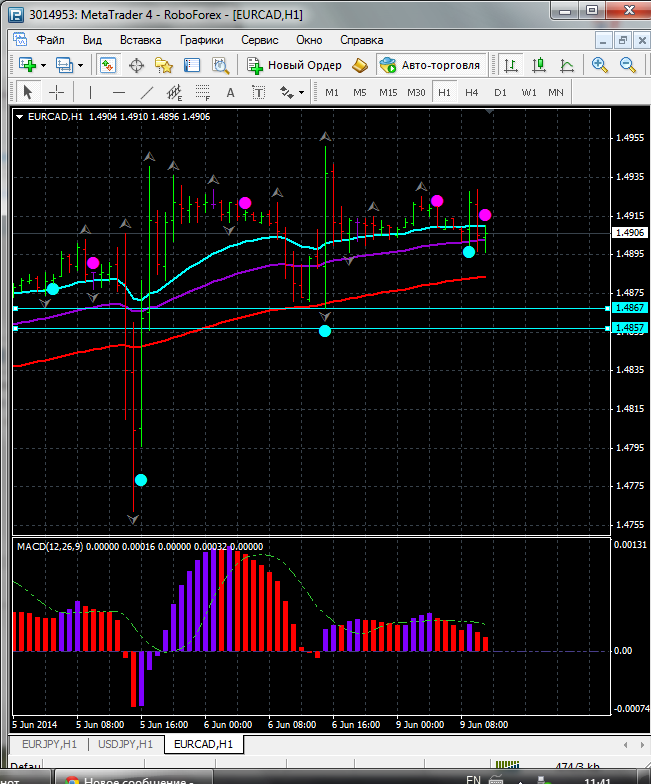
Task: Switch chart to candlestick mode
Action: (539, 65)
